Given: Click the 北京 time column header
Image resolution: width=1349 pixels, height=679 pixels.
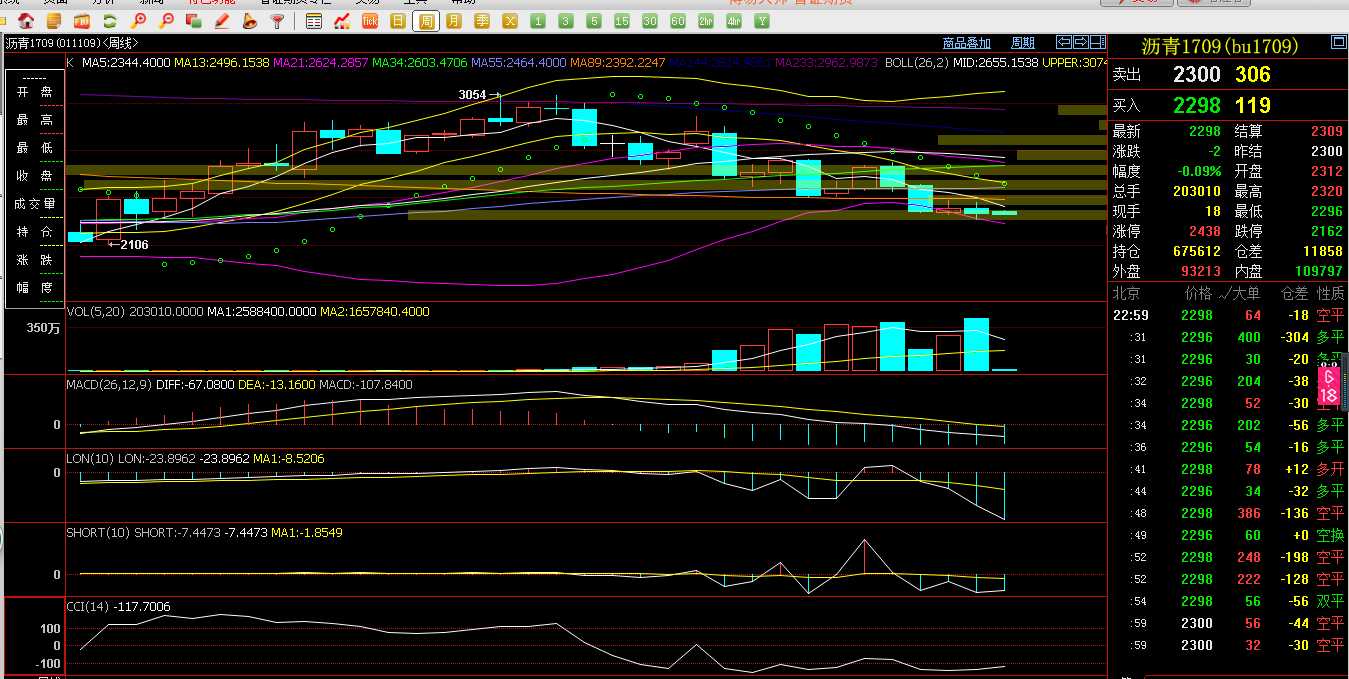Looking at the screenshot, I should [1127, 294].
